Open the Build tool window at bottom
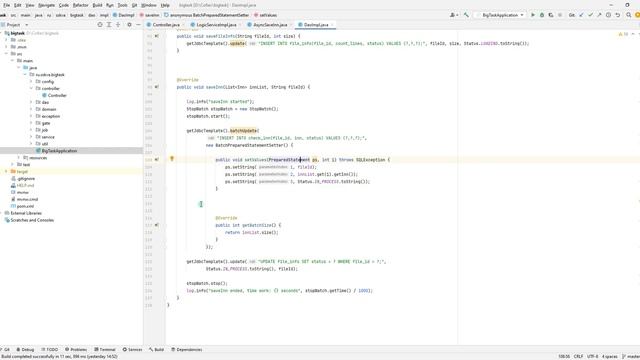 coord(157,350)
